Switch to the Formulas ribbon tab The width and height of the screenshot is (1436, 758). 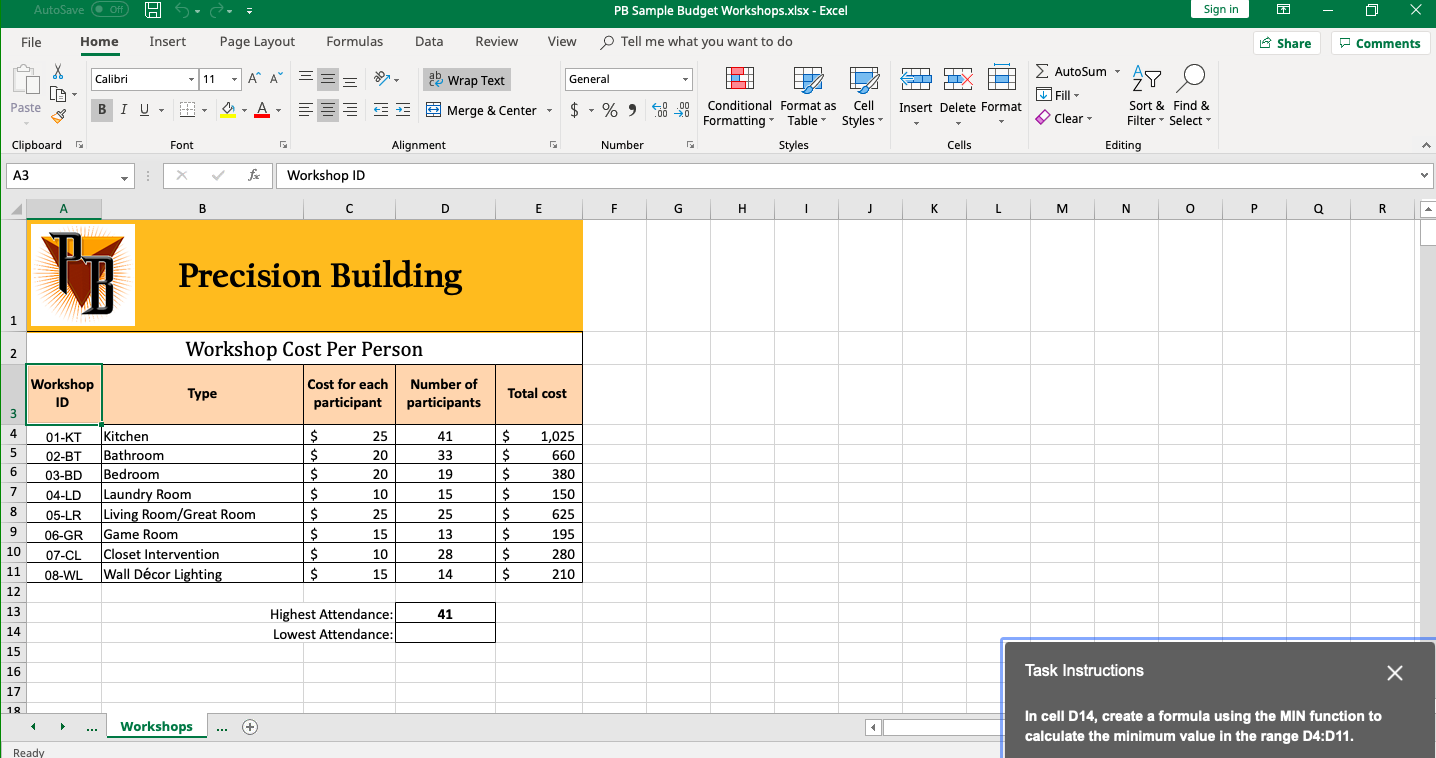(354, 42)
